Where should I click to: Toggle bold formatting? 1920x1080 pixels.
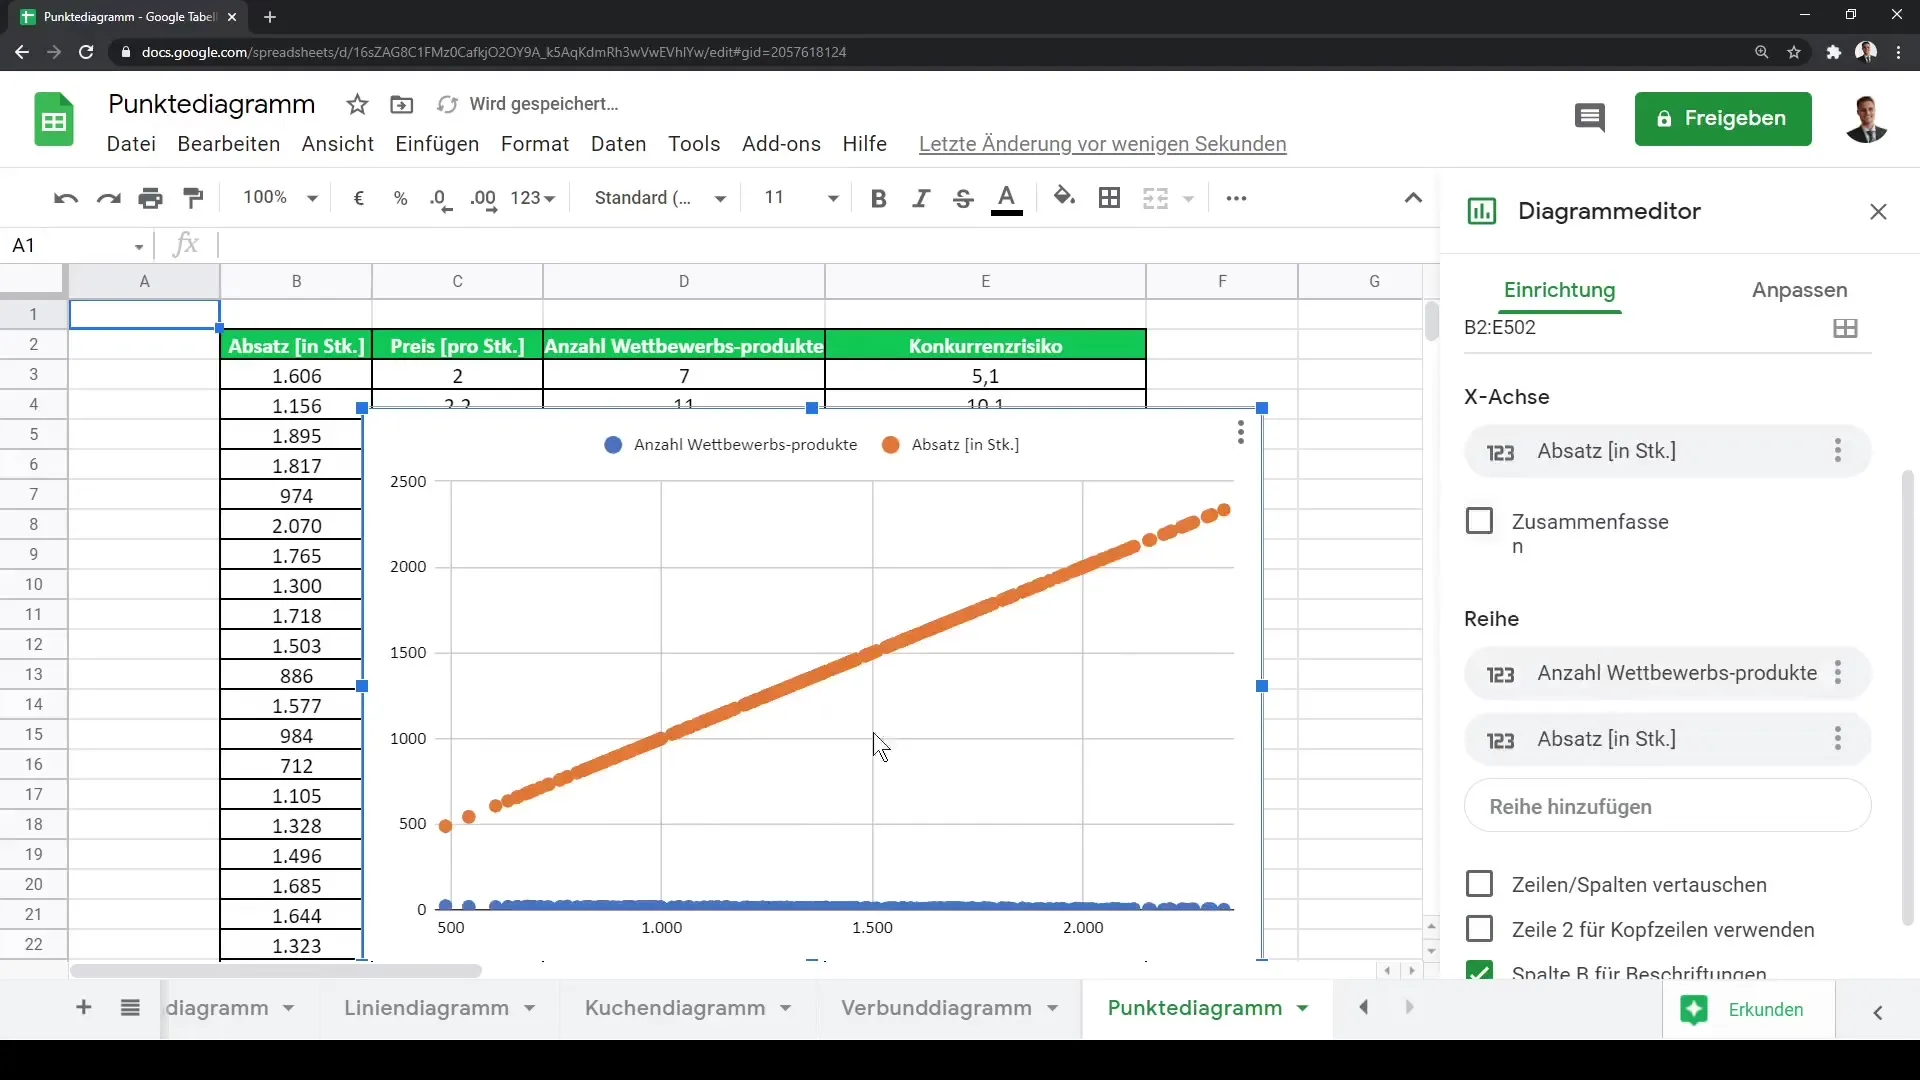tap(879, 198)
